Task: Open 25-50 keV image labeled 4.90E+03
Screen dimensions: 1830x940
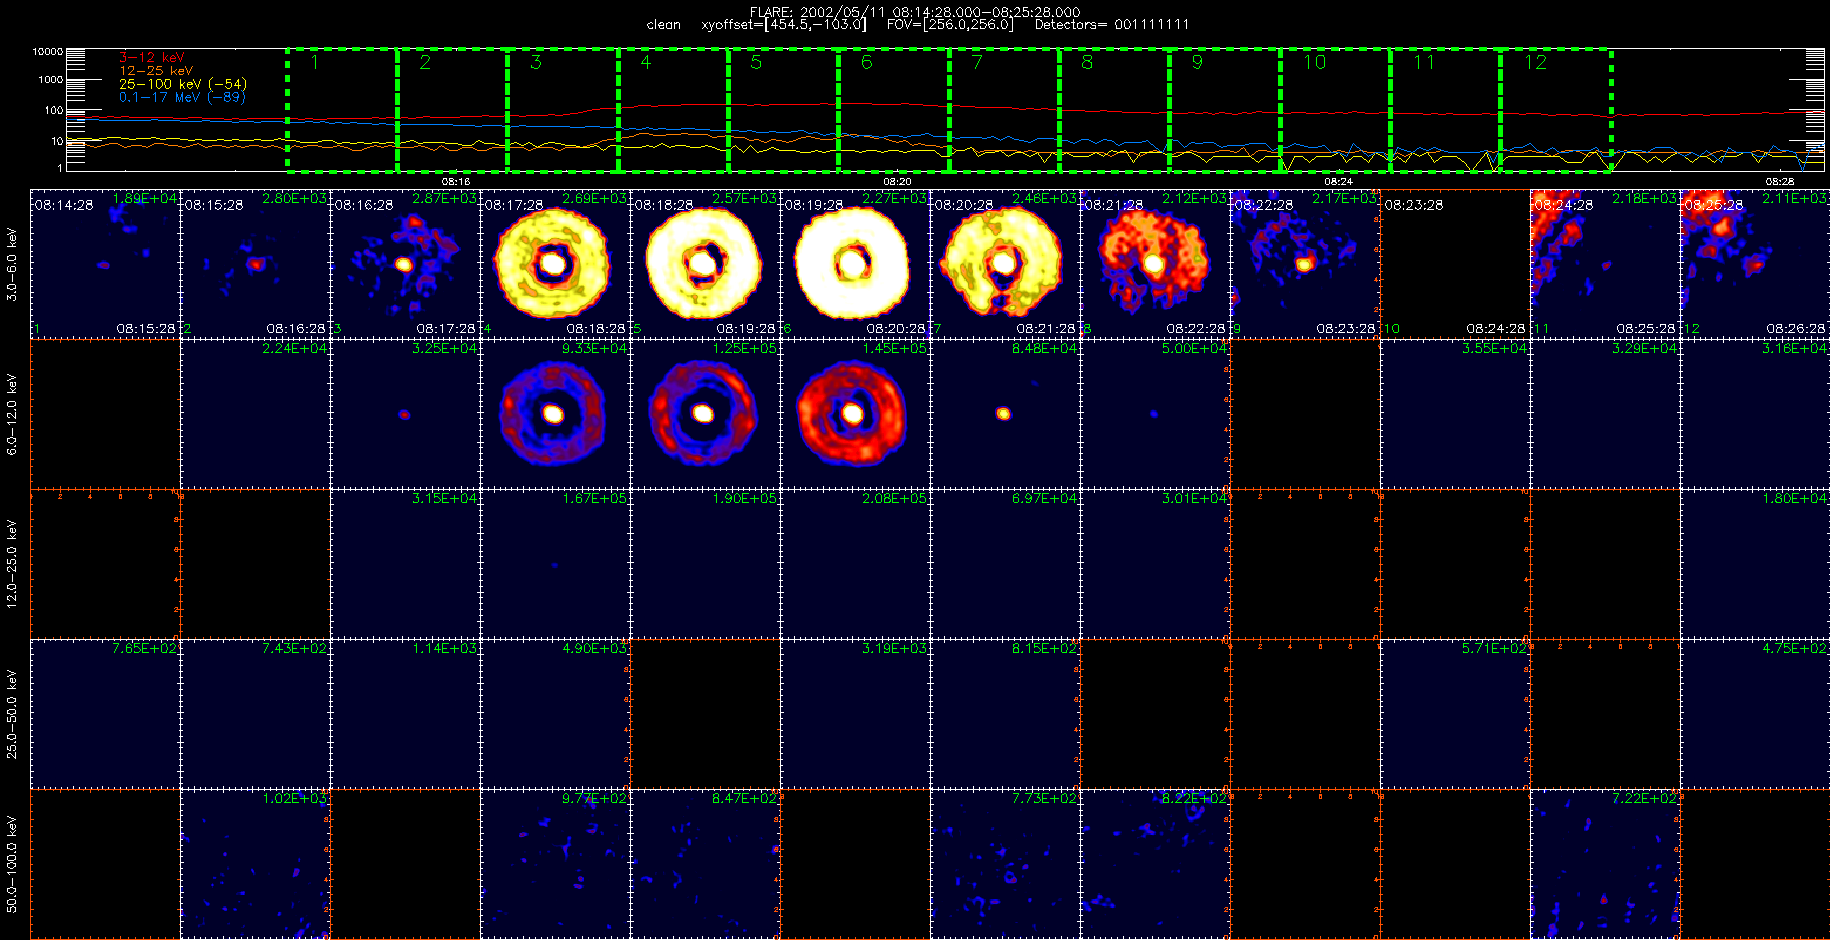Action: point(556,714)
